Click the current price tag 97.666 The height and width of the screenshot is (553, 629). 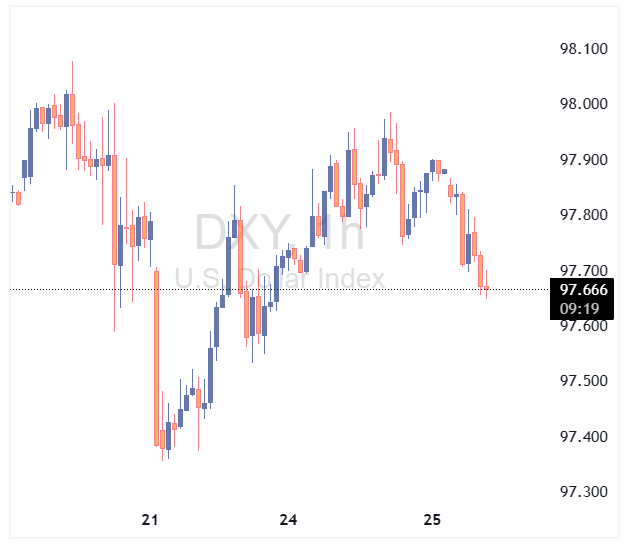click(581, 290)
